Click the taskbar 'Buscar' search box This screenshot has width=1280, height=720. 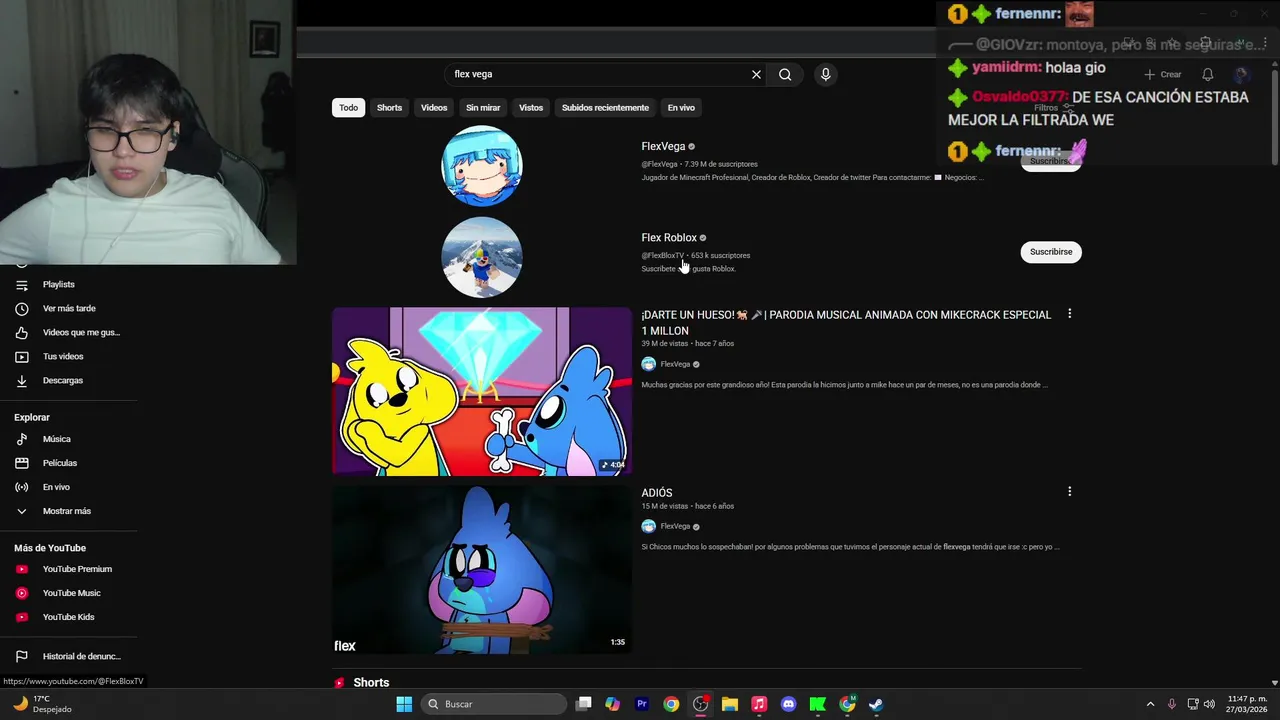[x=494, y=704]
